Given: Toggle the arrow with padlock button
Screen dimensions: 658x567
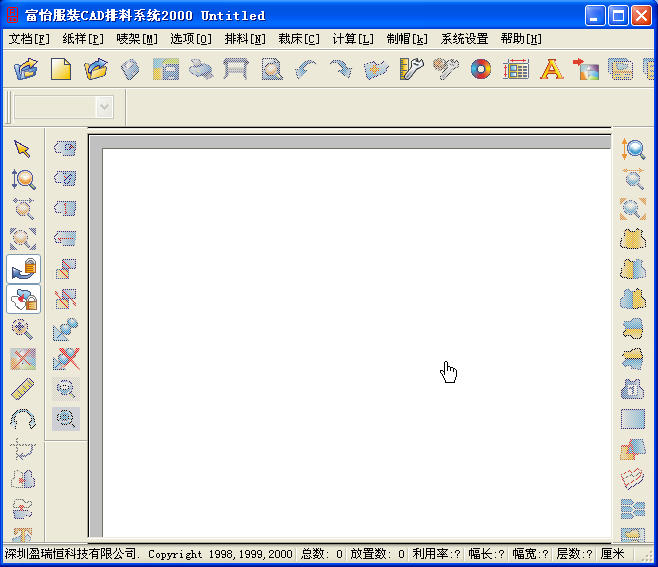Looking at the screenshot, I should click(24, 269).
